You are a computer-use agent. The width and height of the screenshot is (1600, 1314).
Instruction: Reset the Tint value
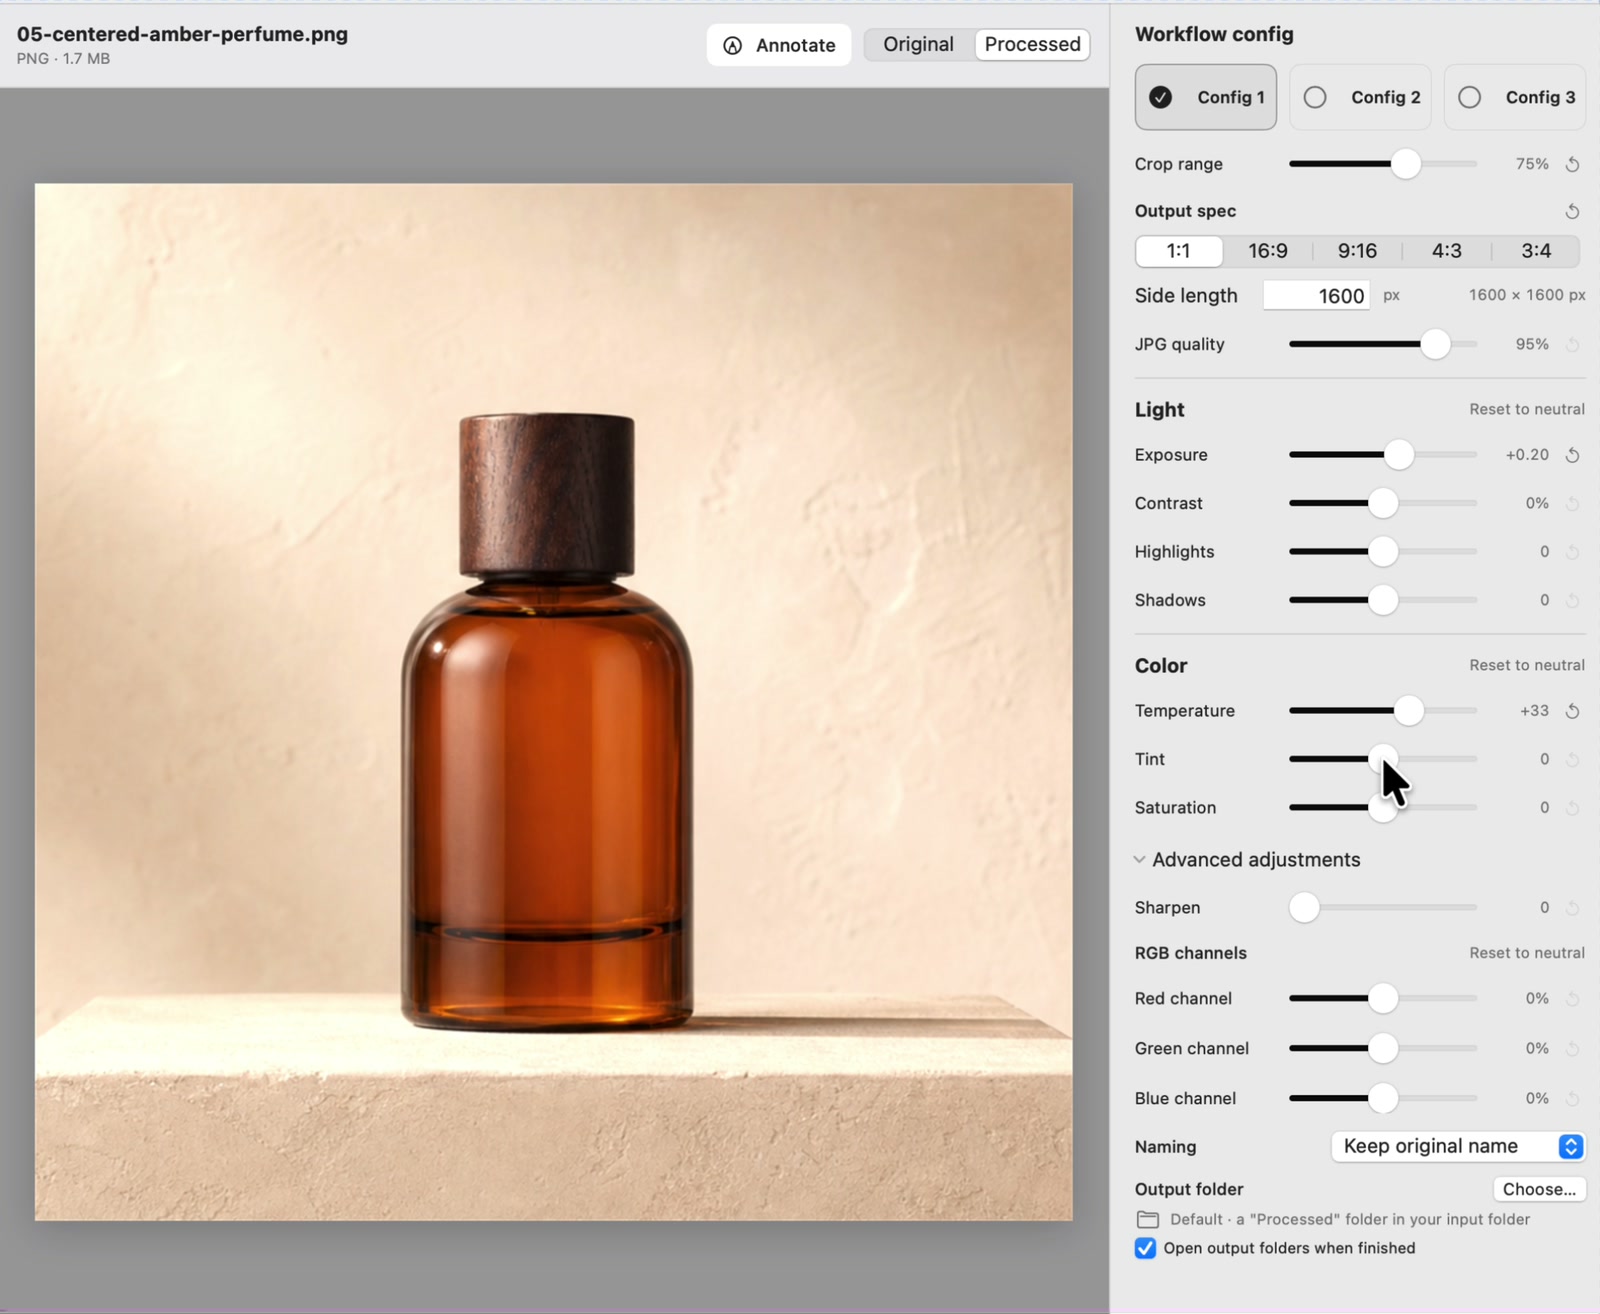[x=1572, y=759]
